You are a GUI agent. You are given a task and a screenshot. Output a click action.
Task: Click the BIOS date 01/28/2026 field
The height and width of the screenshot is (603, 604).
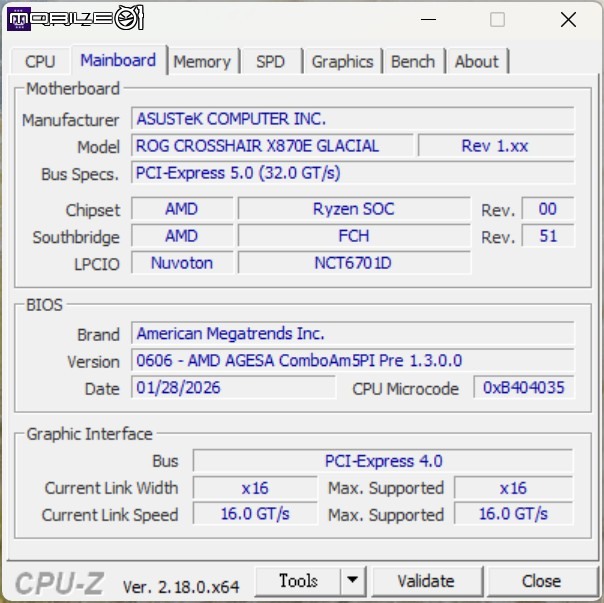point(233,387)
